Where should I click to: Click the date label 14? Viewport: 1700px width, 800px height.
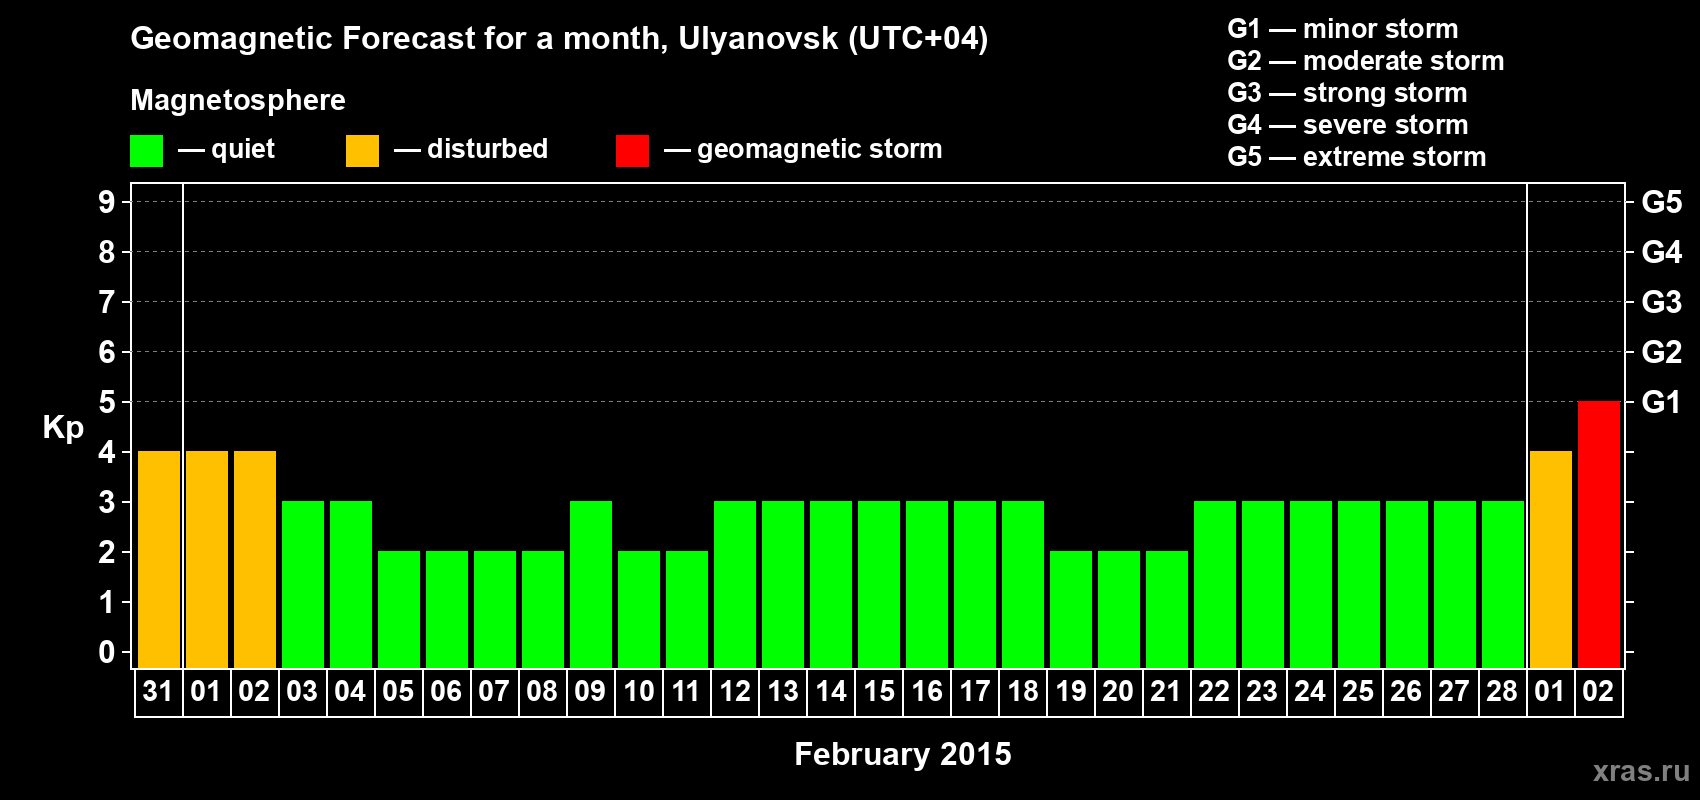(831, 691)
